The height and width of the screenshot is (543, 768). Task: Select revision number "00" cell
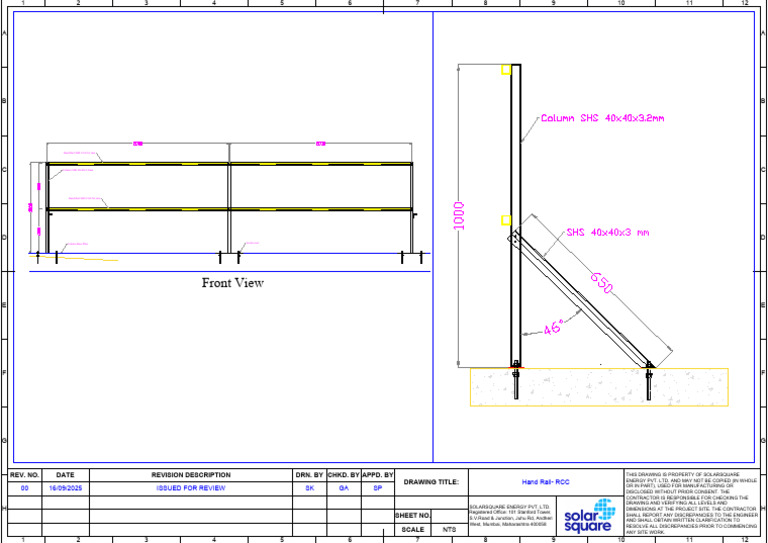pos(24,488)
